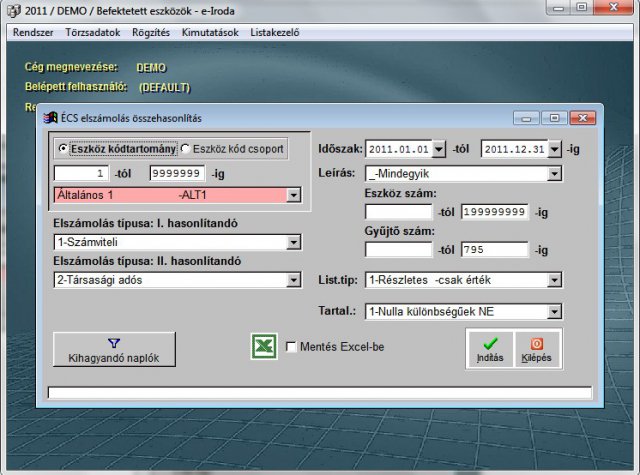Expand List.tip 1-Részletes dropdown
The height and width of the screenshot is (475, 640).
pyautogui.click(x=553, y=280)
